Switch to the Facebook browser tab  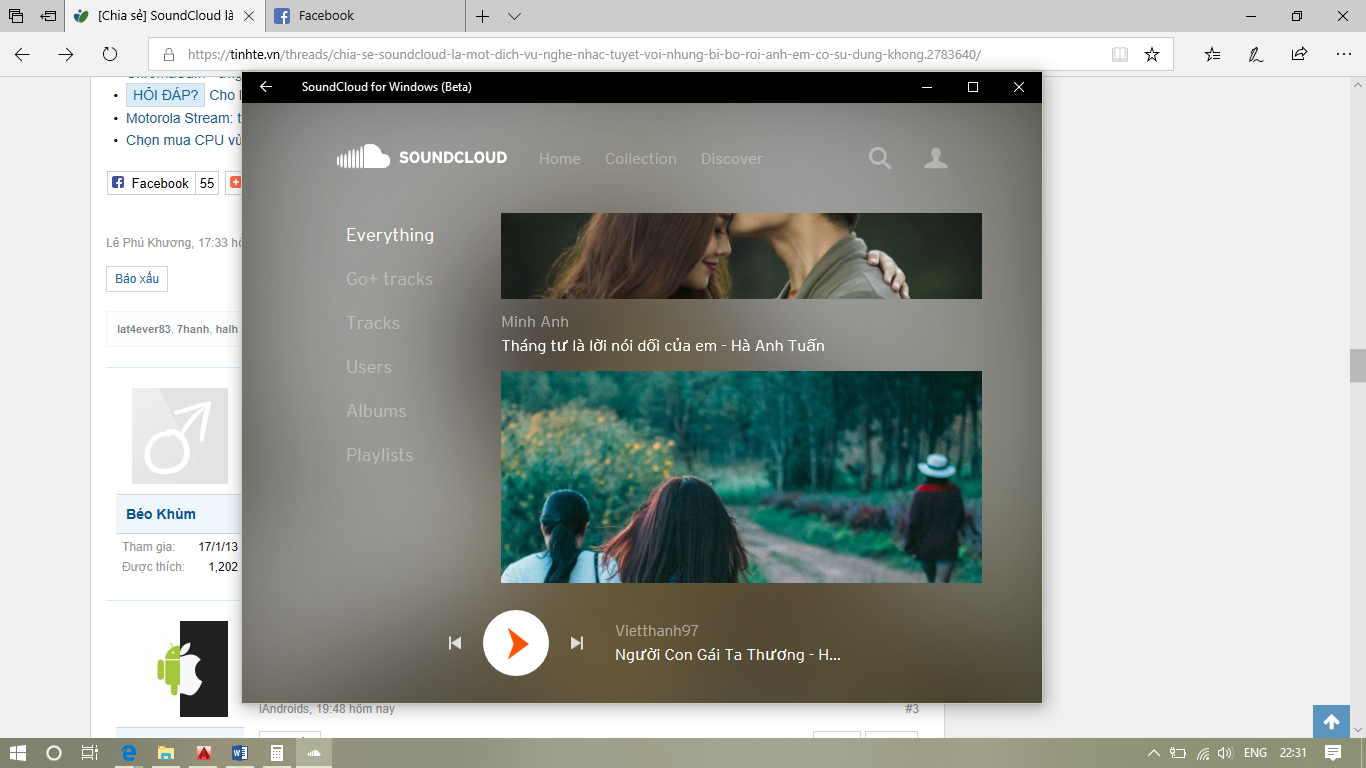pos(365,16)
